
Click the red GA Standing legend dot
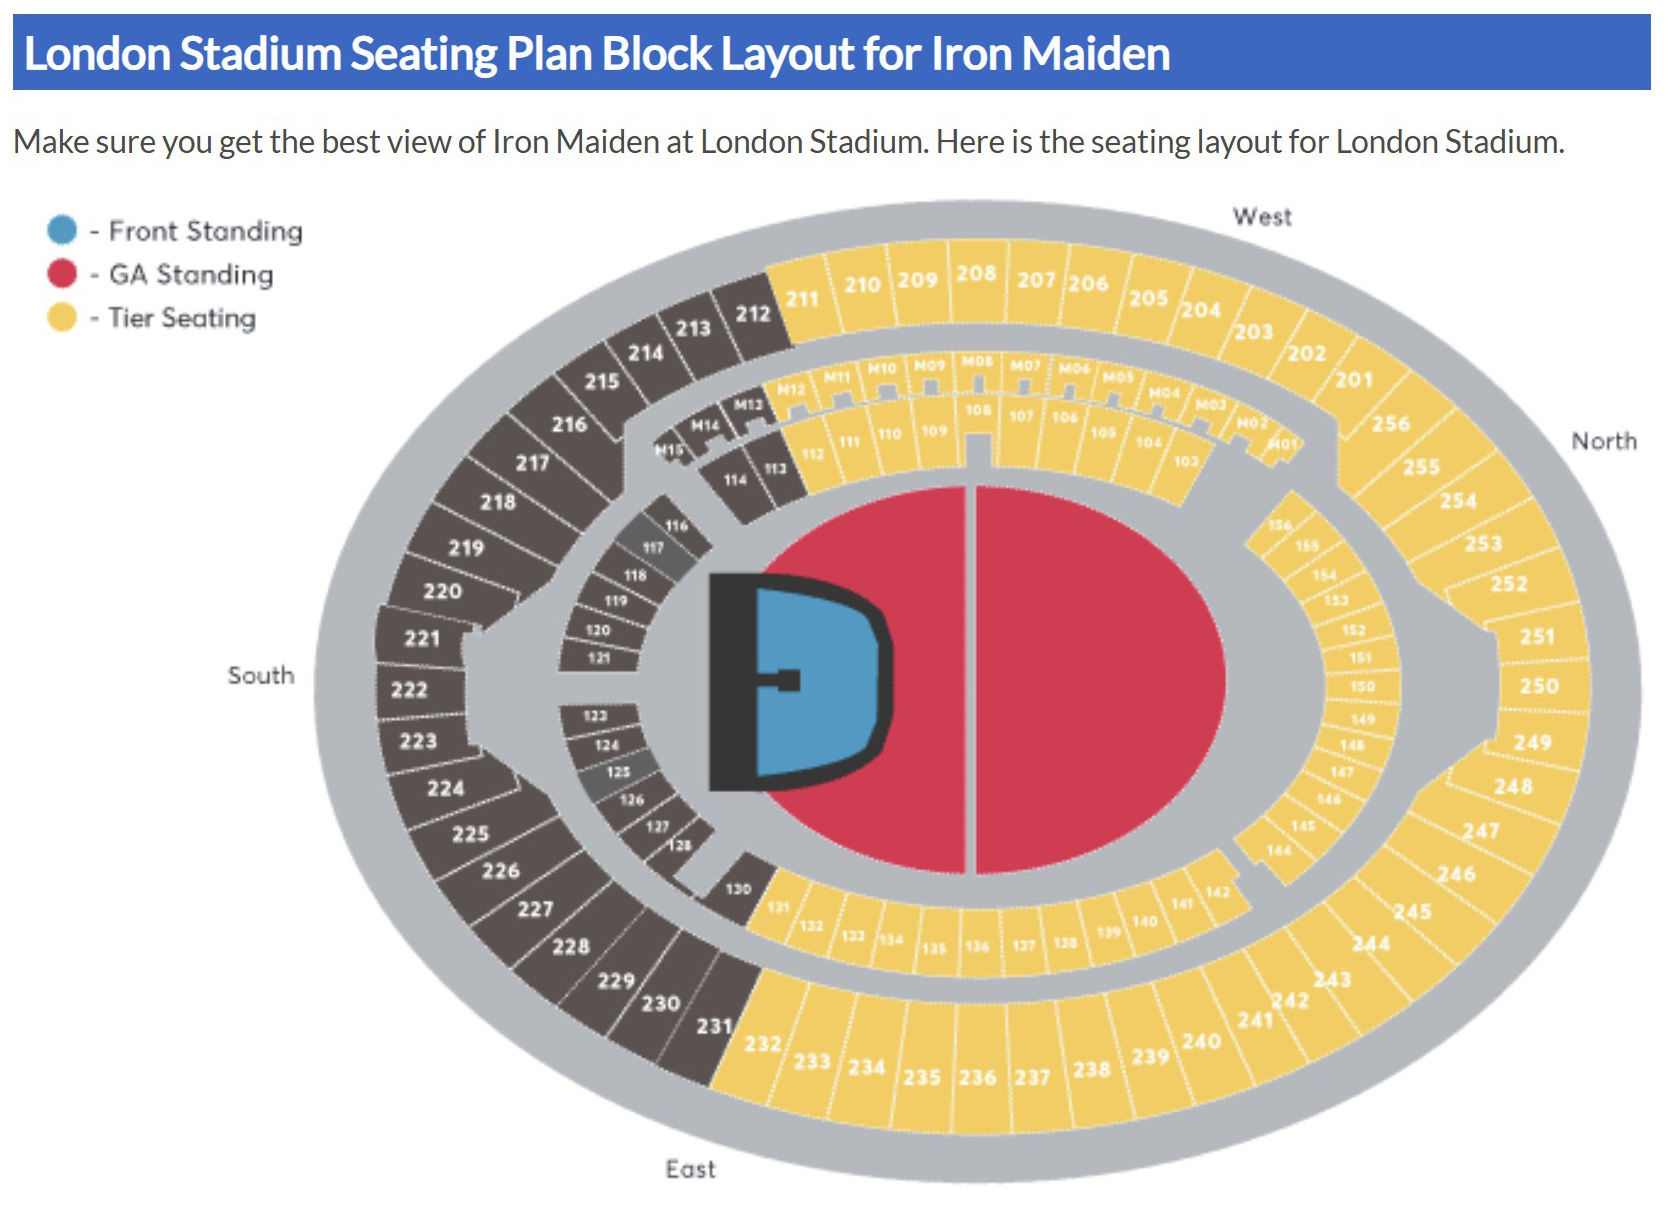tap(62, 273)
